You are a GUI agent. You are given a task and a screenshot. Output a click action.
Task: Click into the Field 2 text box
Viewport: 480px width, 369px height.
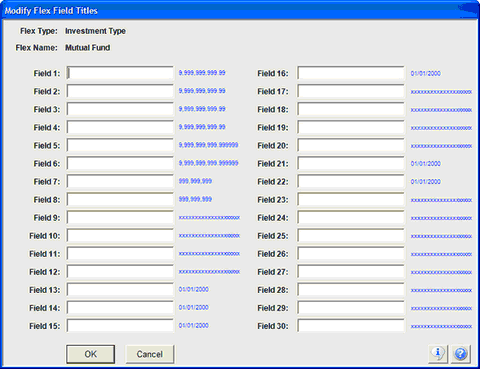[120, 91]
